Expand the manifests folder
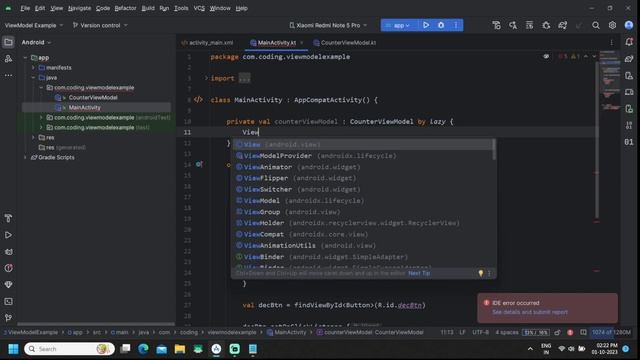This screenshot has height=360, width=640. (33, 68)
